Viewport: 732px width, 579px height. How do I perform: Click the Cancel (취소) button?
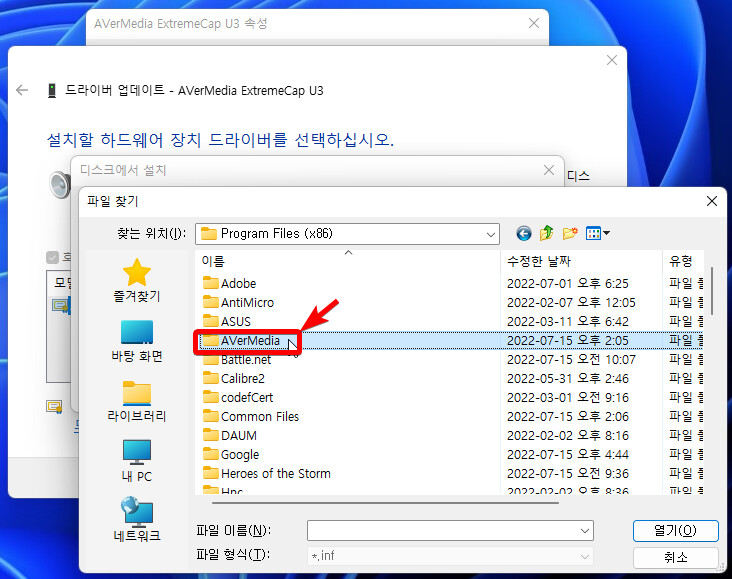pos(675,558)
